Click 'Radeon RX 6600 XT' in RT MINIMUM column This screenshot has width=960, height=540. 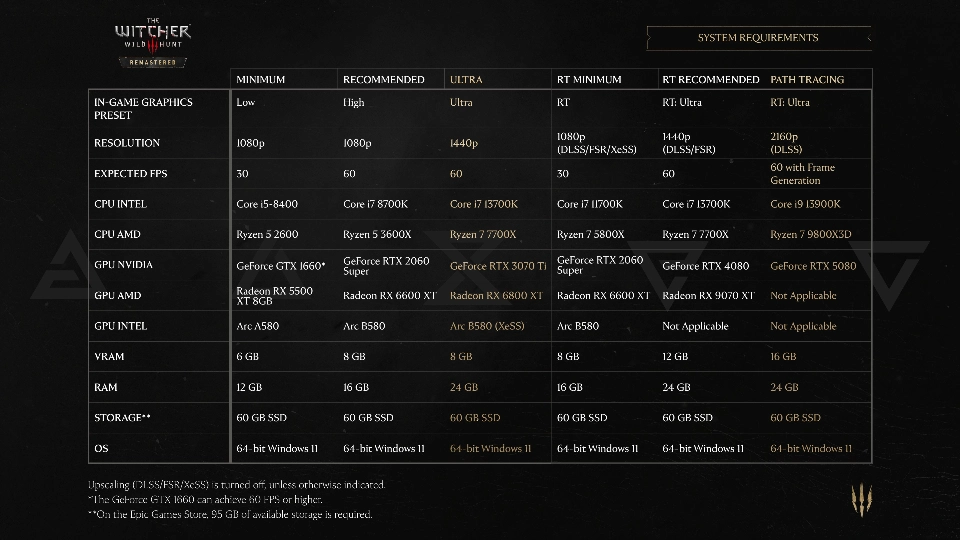coord(603,295)
